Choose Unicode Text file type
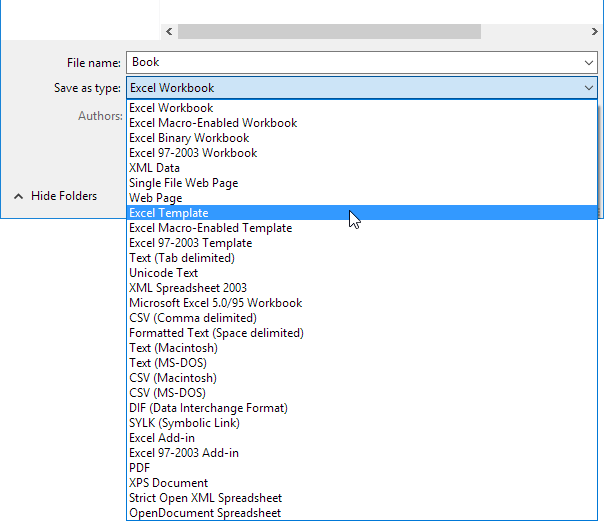Image resolution: width=604 pixels, height=521 pixels. 163,273
